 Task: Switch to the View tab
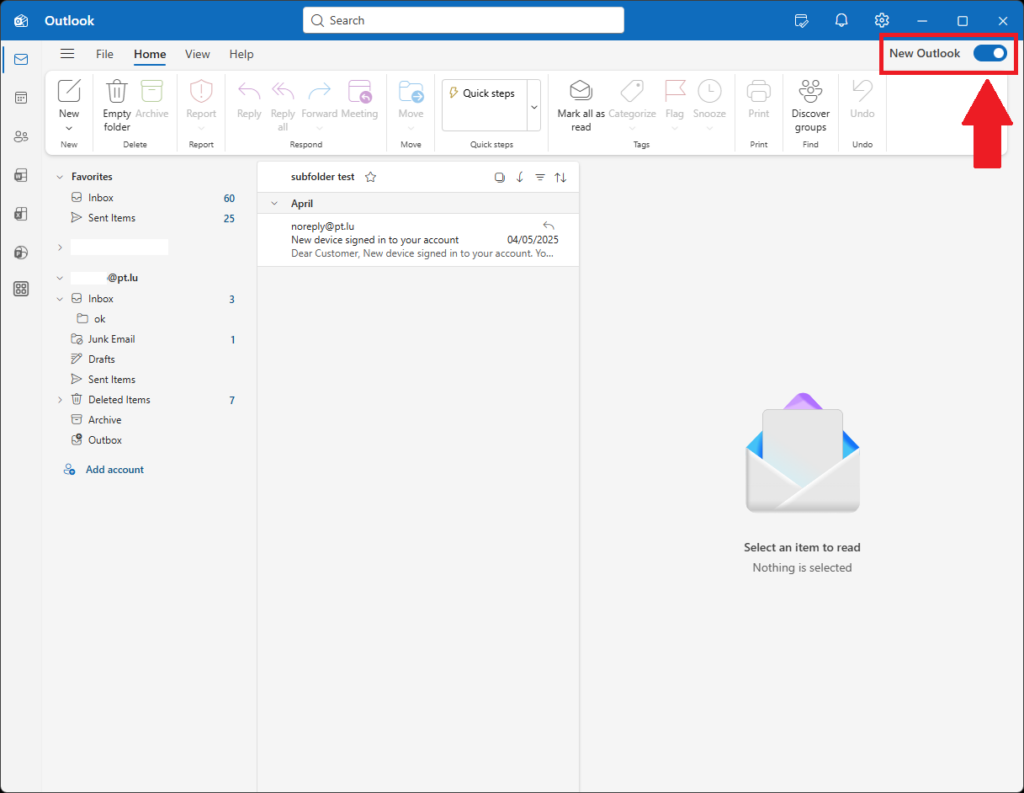pos(197,54)
